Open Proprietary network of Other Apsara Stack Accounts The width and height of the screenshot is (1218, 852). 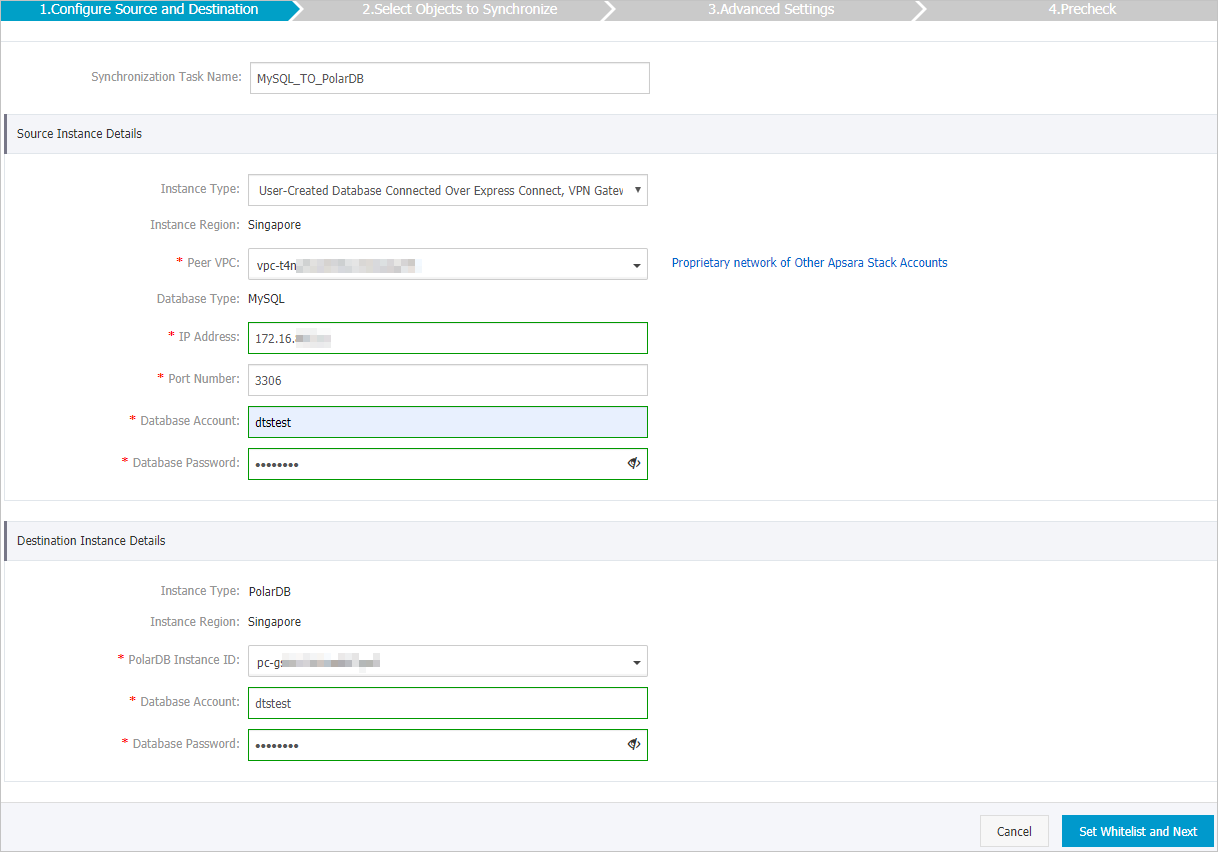coord(810,262)
